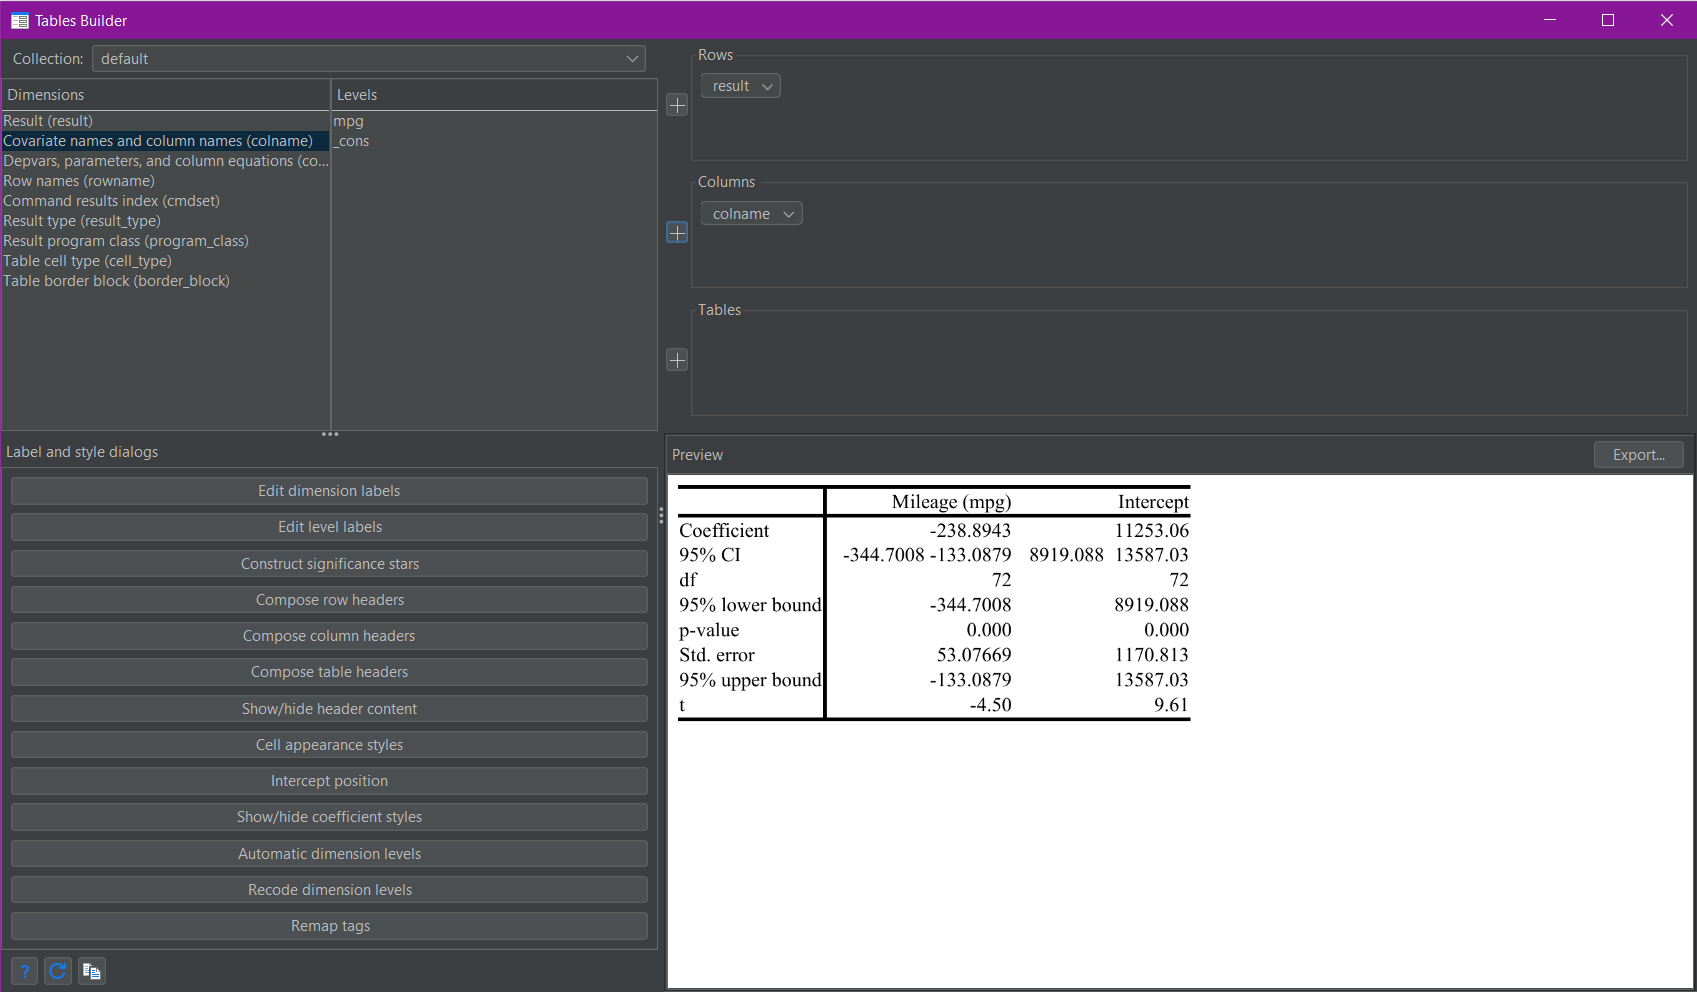1697x992 pixels.
Task: Expand the result dropdown in Rows
Action: (x=741, y=86)
